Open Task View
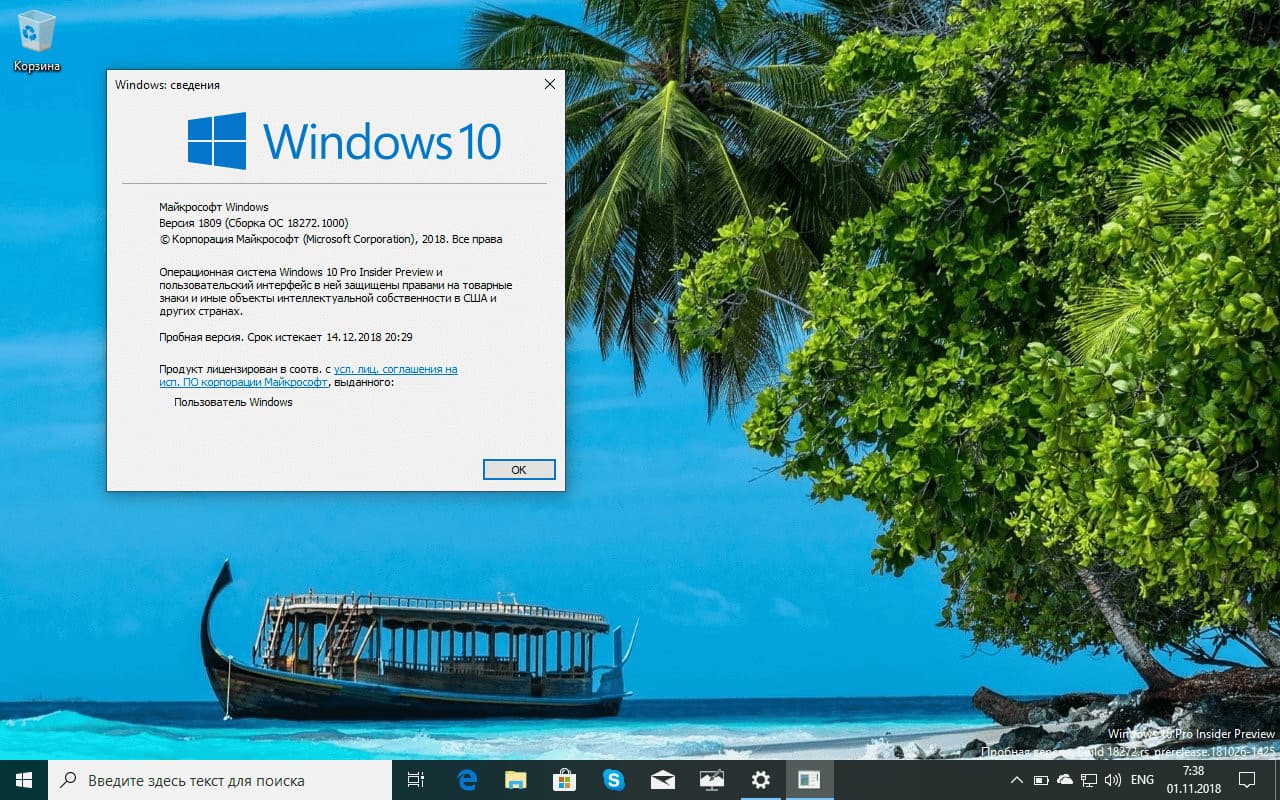Viewport: 1280px width, 800px height. [416, 779]
